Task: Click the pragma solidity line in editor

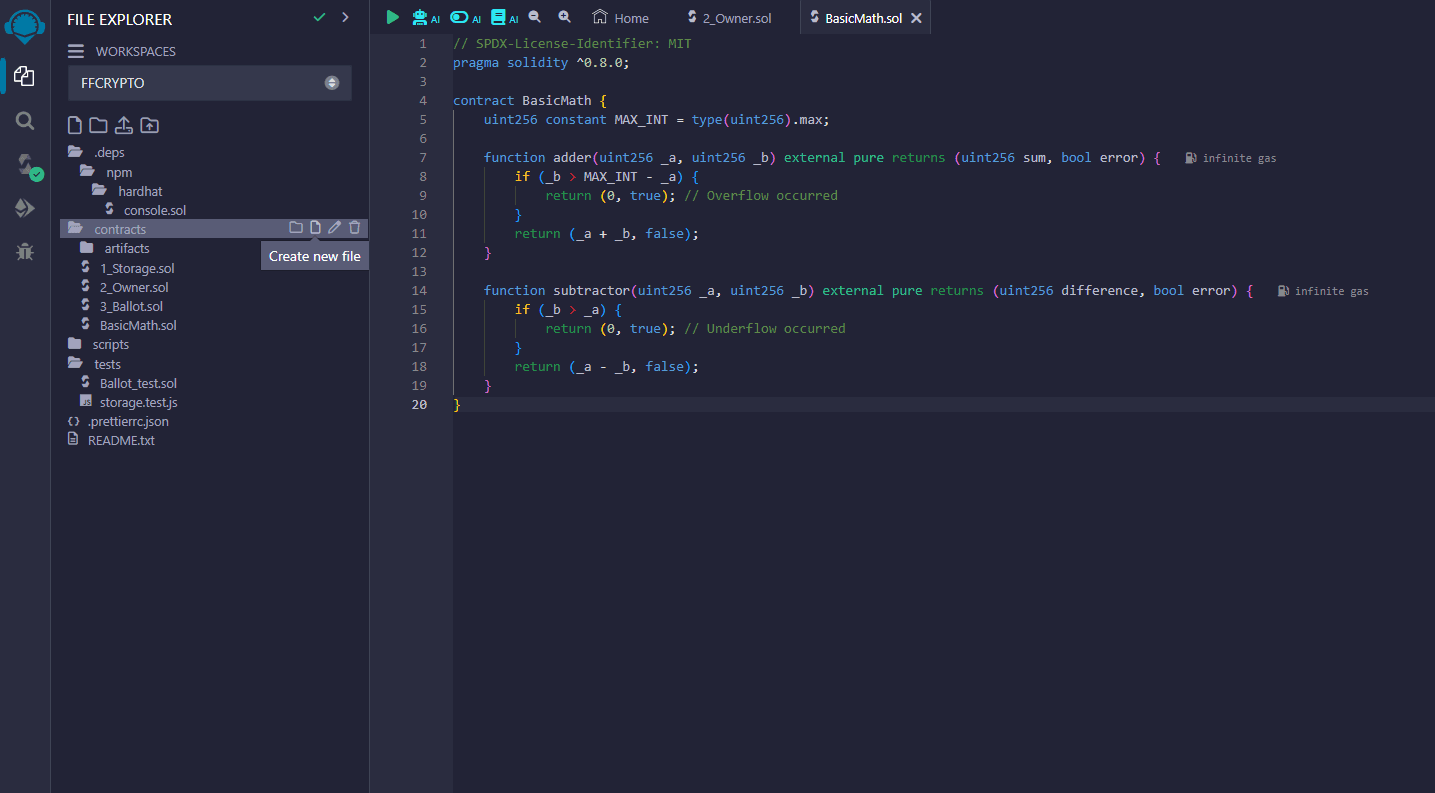Action: pos(541,63)
